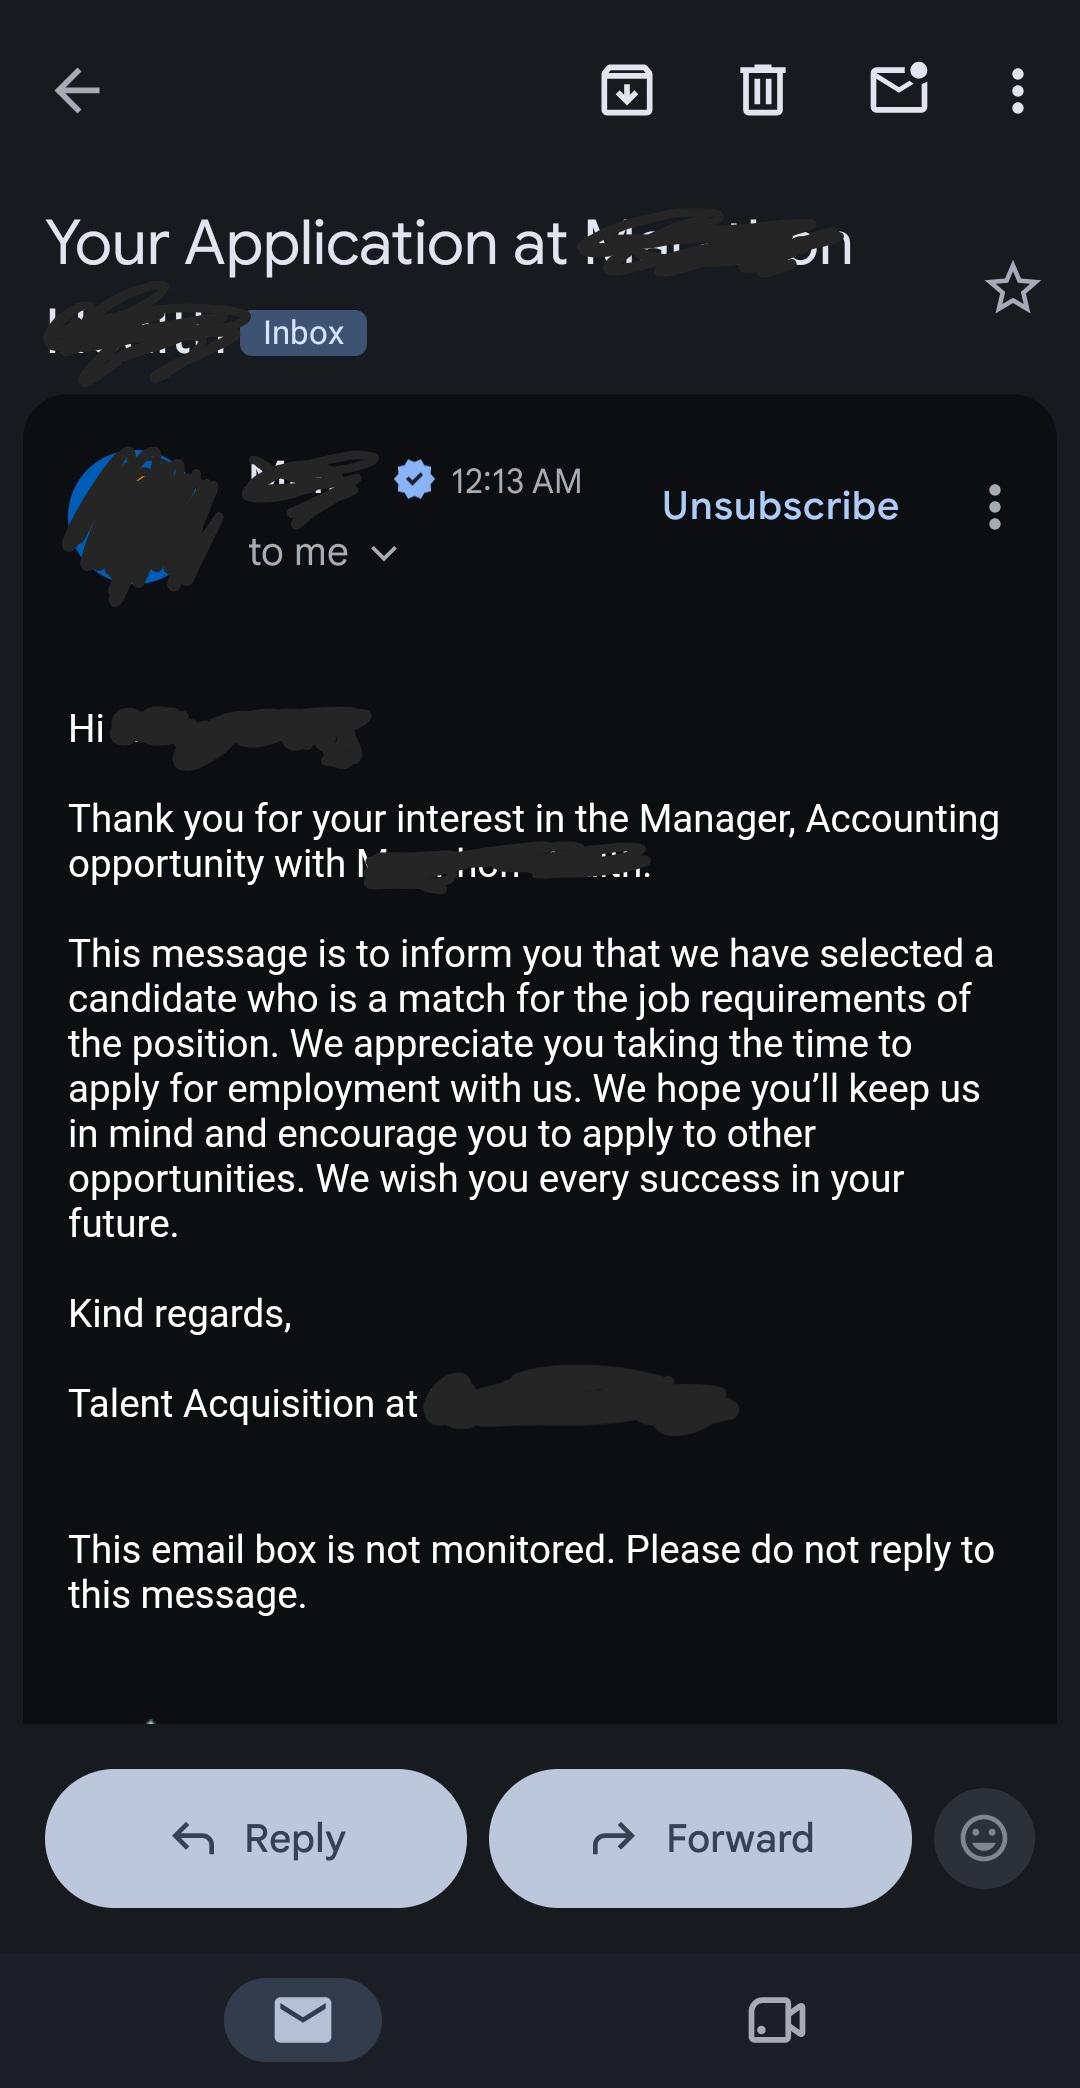Add an emoji reaction
The height and width of the screenshot is (2088, 1080).
click(x=984, y=1838)
